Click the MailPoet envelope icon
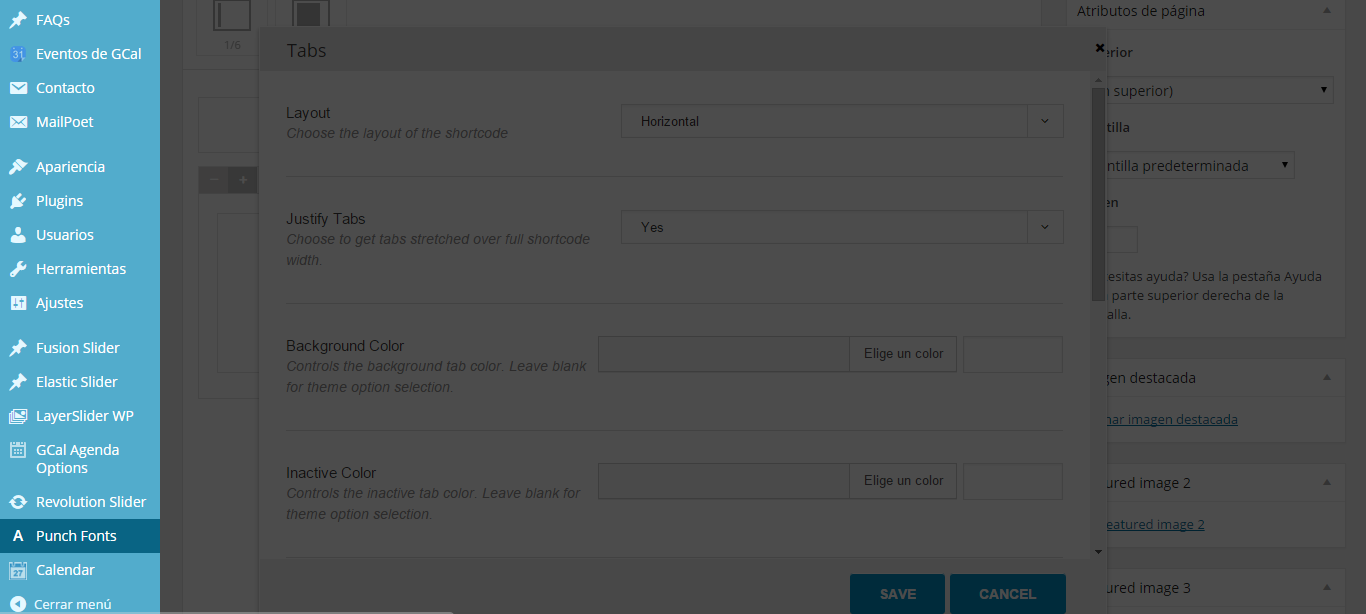This screenshot has width=1366, height=614. click(18, 122)
